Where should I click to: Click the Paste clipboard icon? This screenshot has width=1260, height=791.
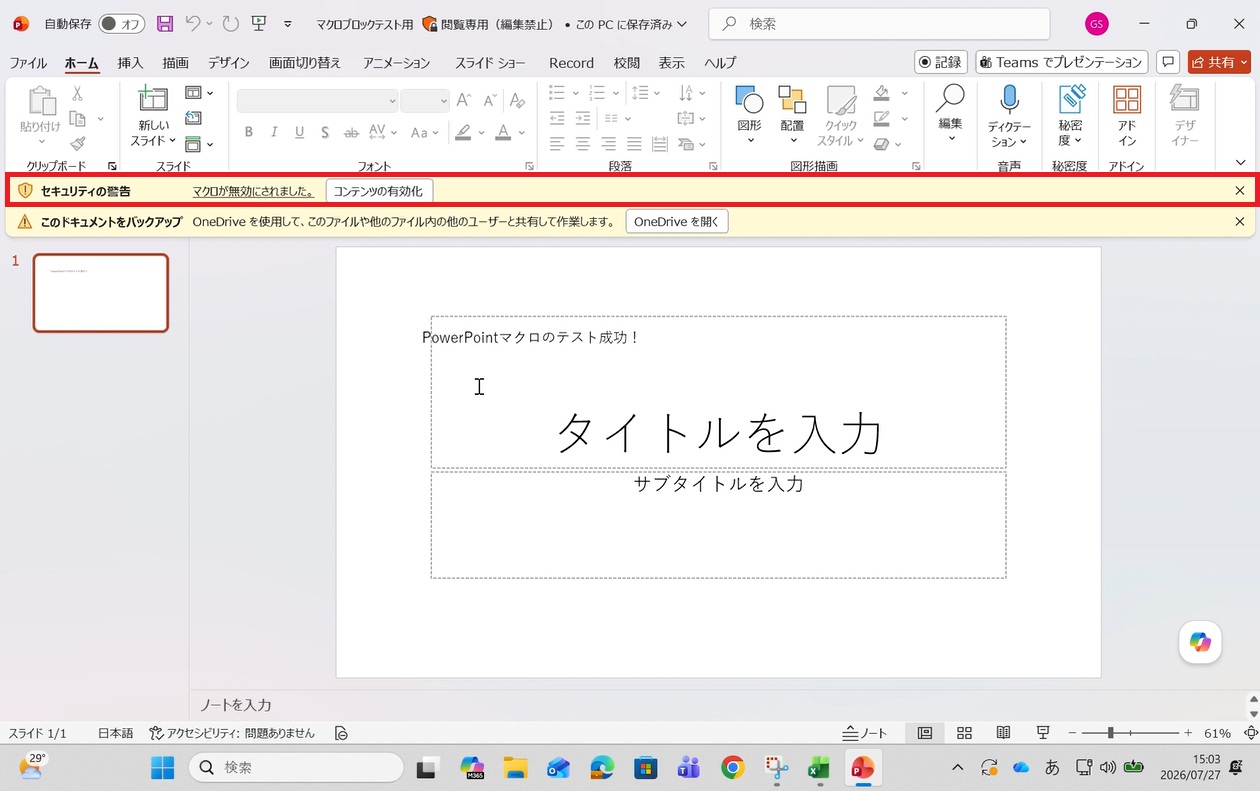point(41,102)
